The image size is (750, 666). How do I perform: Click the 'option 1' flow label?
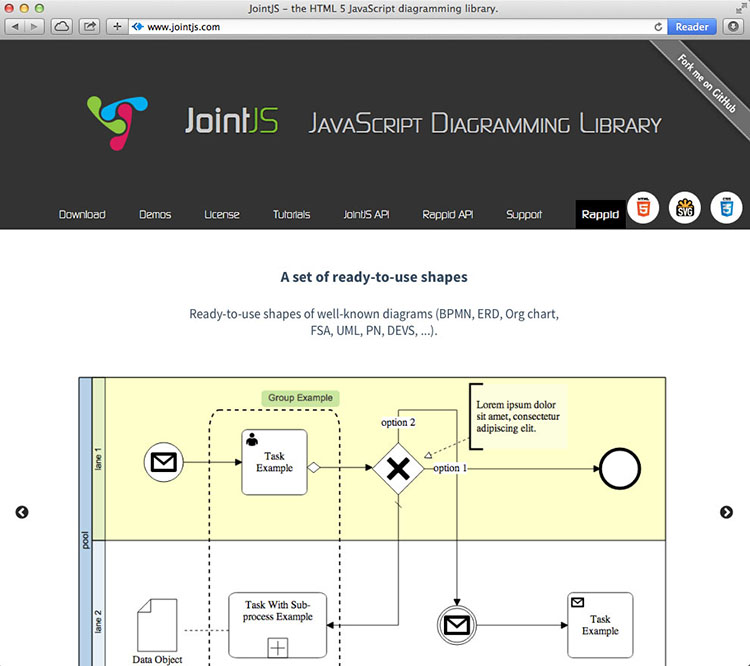(x=450, y=468)
